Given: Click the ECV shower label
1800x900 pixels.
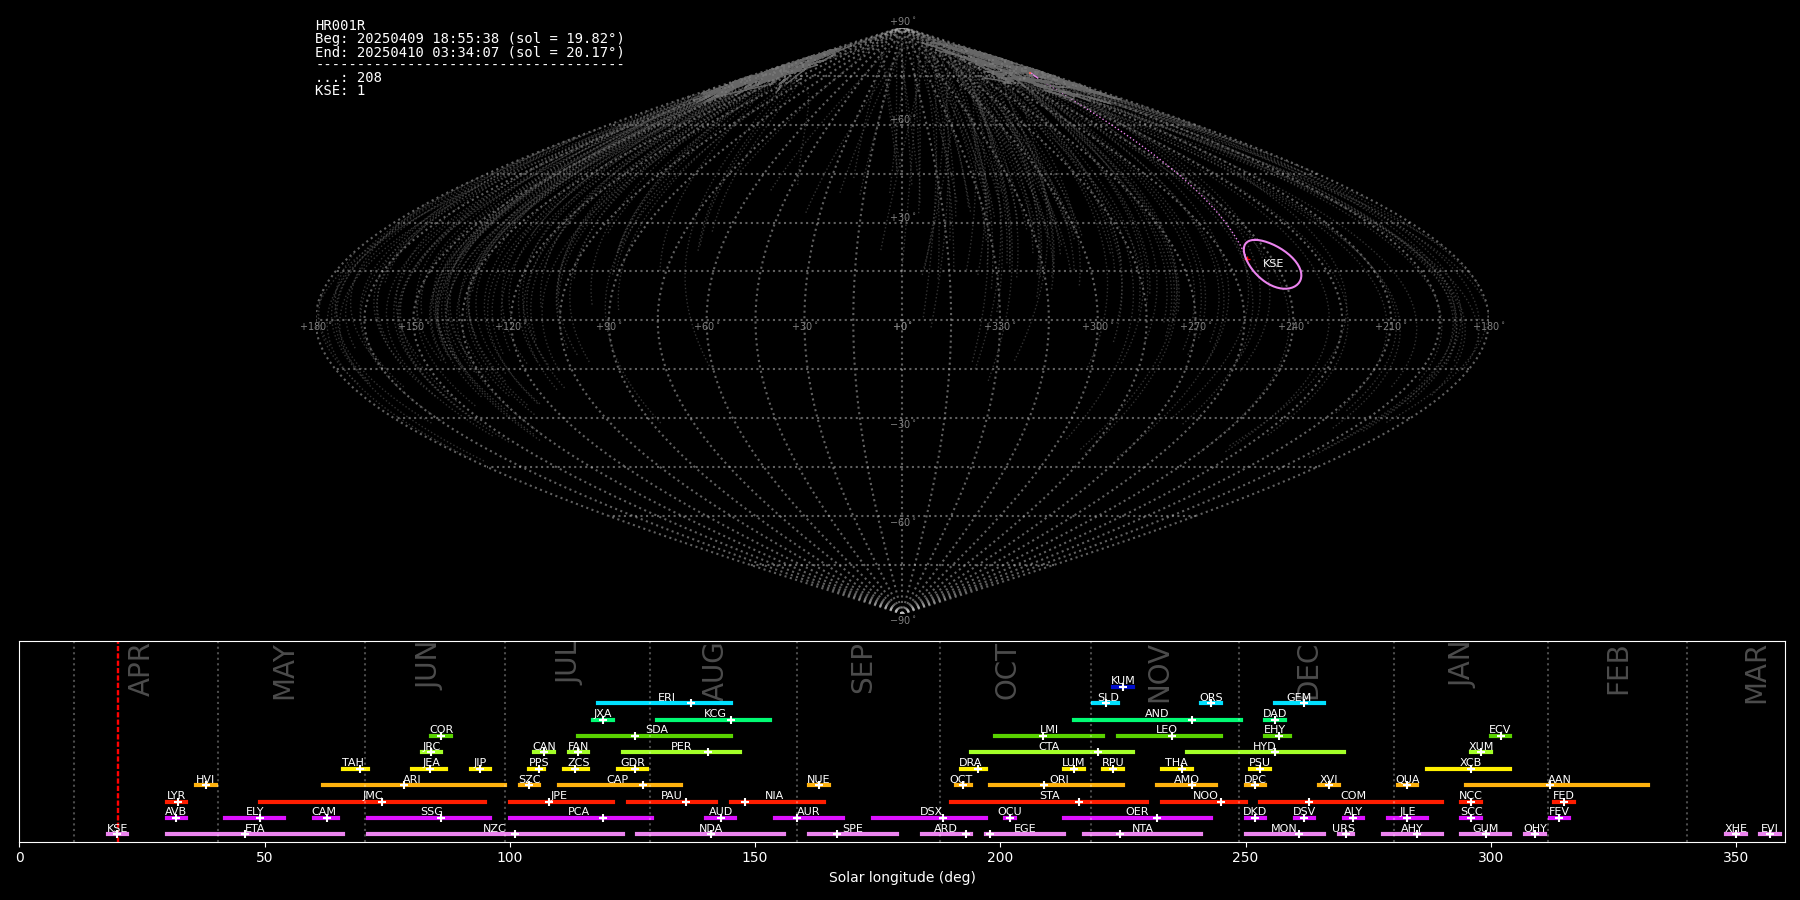Looking at the screenshot, I should [1499, 729].
